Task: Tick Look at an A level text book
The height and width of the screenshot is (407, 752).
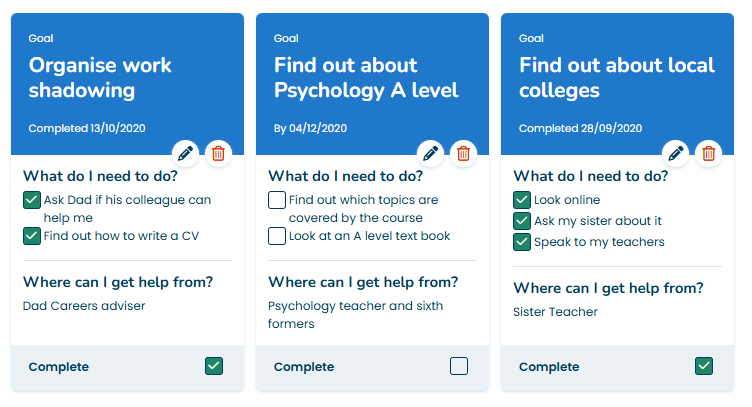Action: point(277,236)
